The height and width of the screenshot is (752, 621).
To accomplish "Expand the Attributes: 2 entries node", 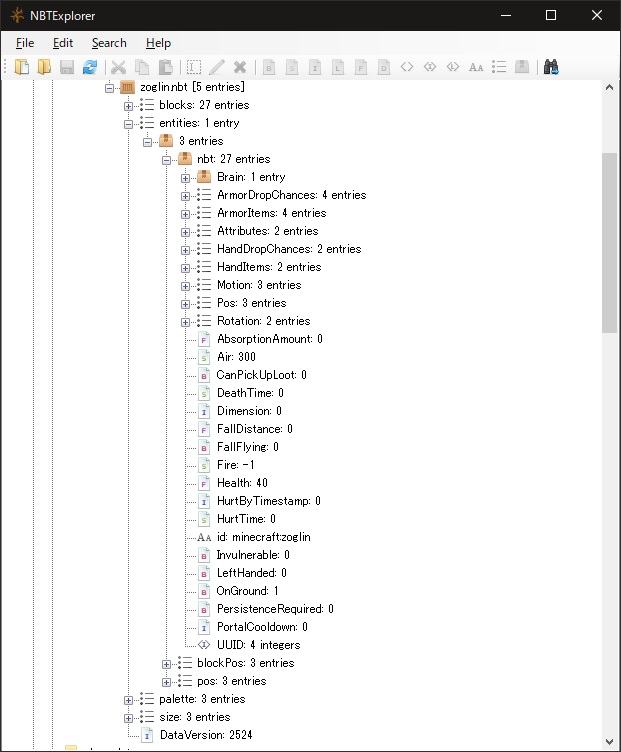I will (x=185, y=232).
